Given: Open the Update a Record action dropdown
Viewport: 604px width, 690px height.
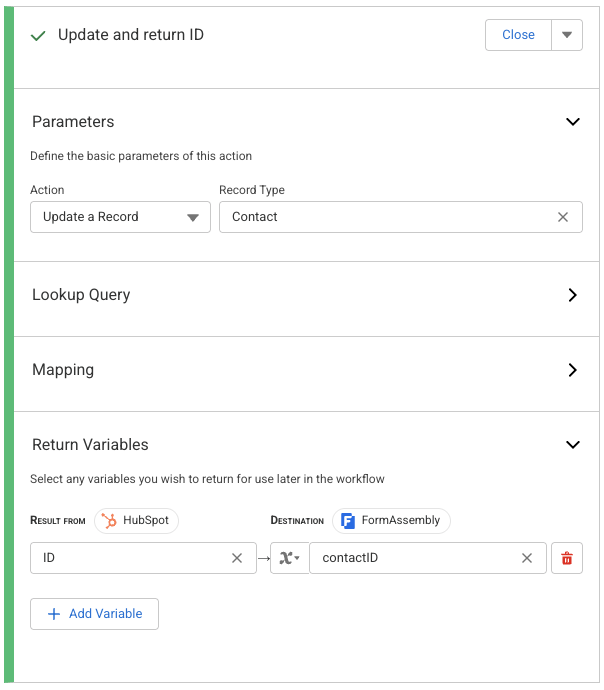Looking at the screenshot, I should 120,217.
